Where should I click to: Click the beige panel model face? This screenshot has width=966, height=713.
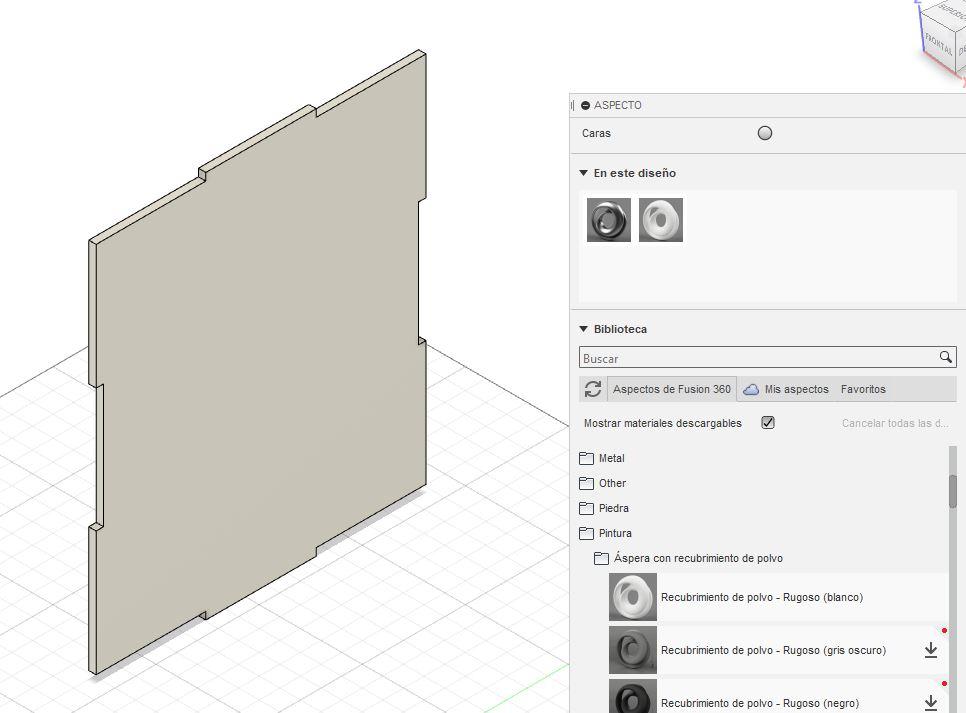coord(259,364)
